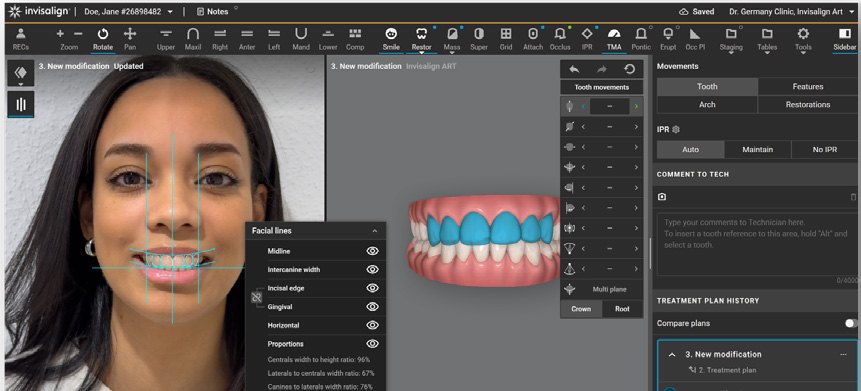Select the Anter front view
Image resolution: width=861 pixels, height=391 pixels.
click(x=247, y=39)
